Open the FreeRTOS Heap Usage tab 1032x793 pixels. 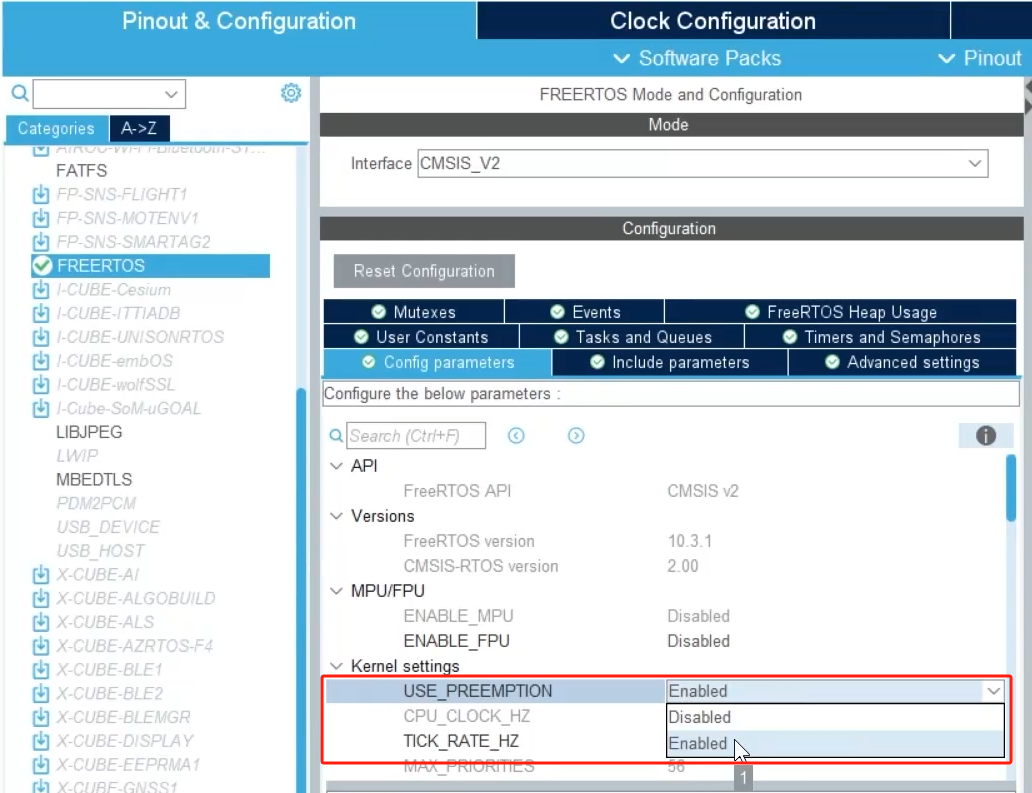coord(840,312)
